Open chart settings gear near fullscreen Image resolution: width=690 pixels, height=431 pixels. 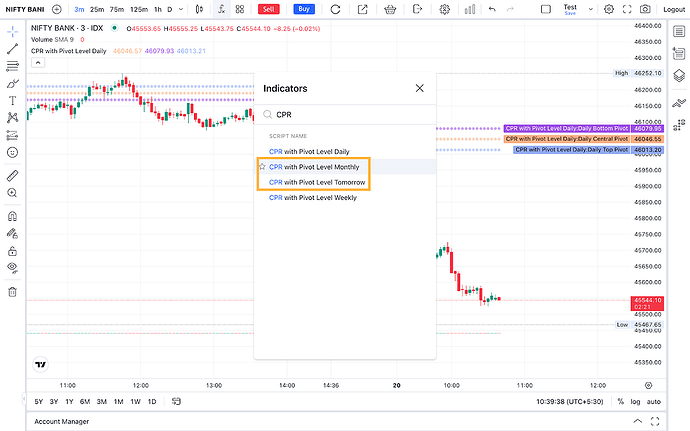coord(609,9)
